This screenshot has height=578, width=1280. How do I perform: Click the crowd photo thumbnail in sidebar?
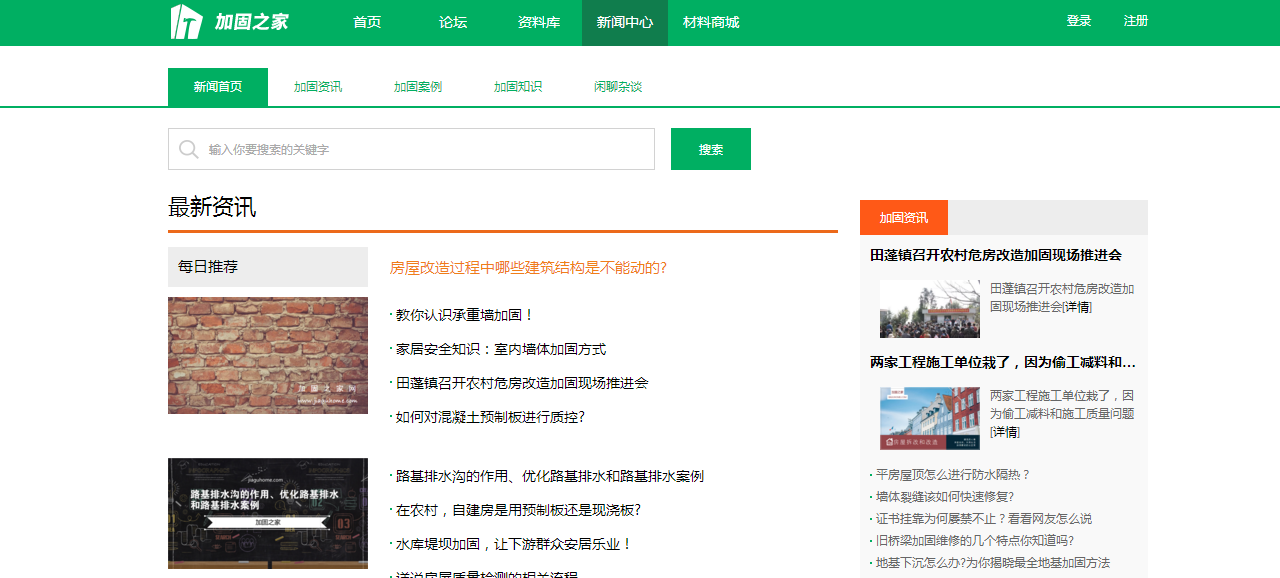pos(929,309)
